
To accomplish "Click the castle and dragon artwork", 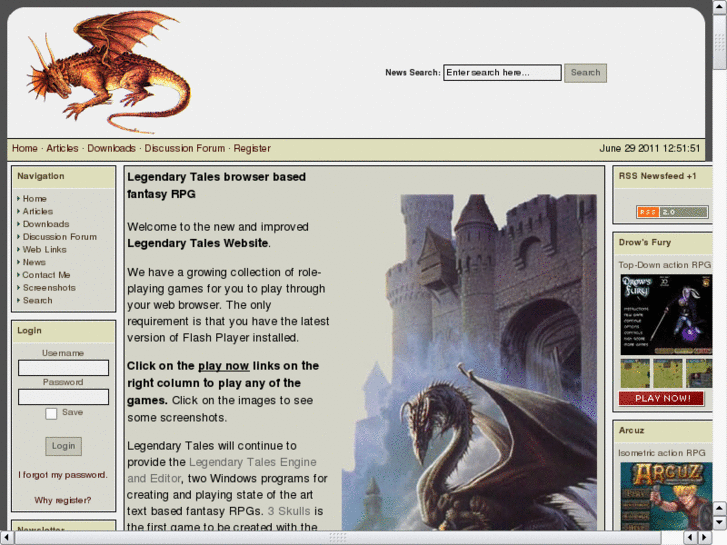I will (x=469, y=362).
